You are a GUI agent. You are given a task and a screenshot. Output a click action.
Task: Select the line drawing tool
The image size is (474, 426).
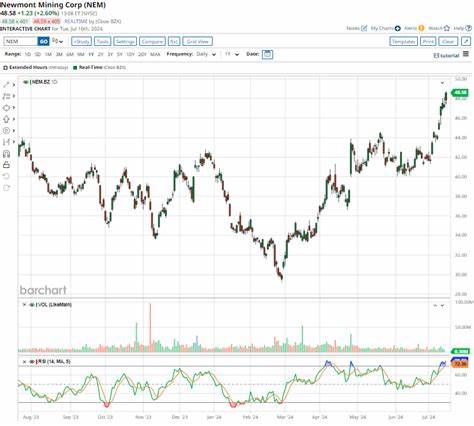(6, 85)
